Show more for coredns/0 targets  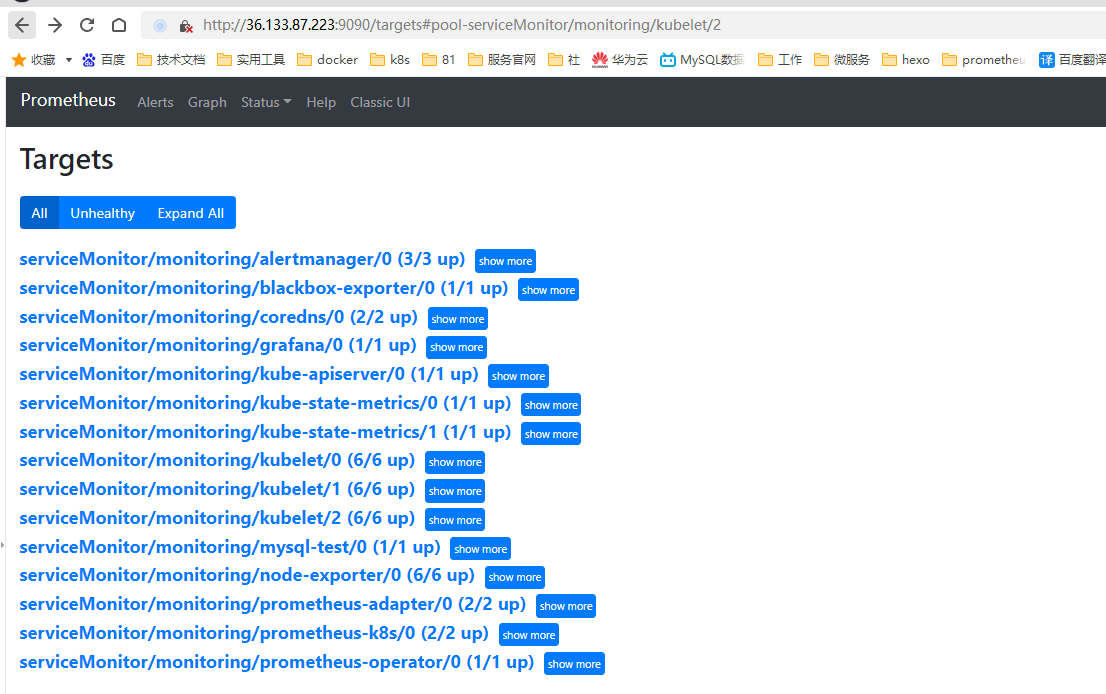coord(458,319)
